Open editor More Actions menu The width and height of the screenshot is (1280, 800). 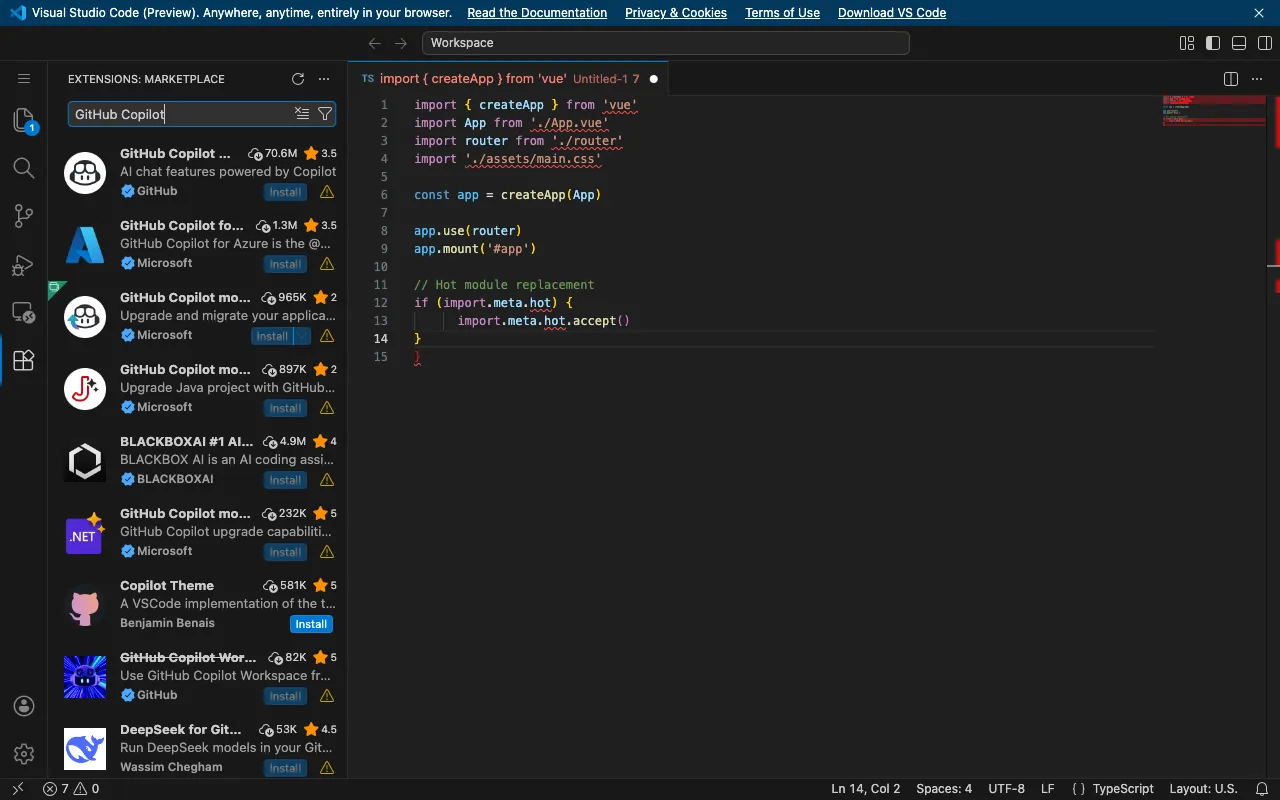click(1257, 79)
